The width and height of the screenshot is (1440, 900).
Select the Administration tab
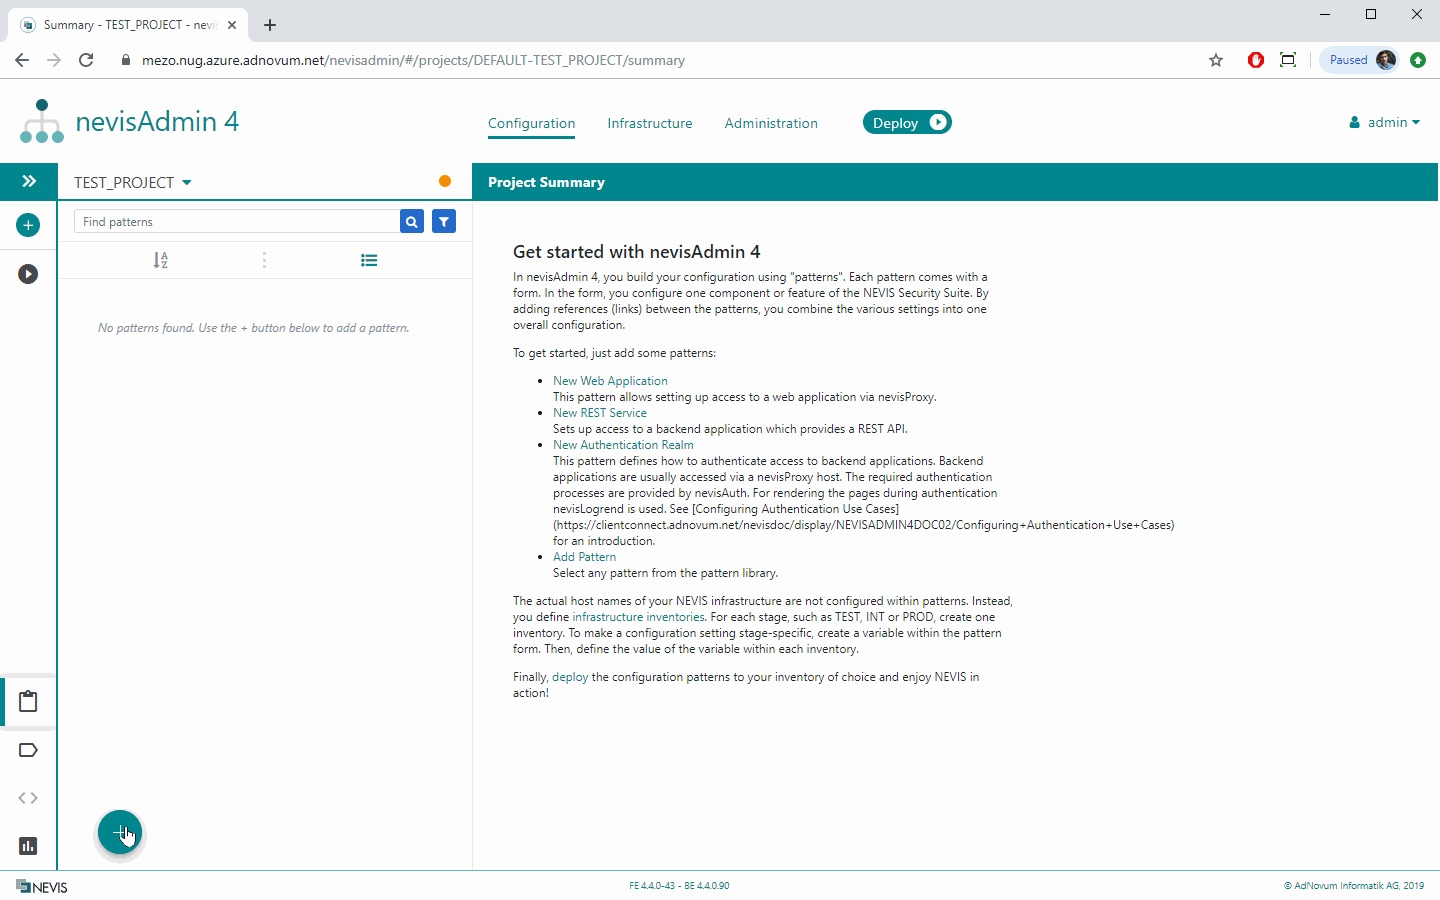point(771,123)
